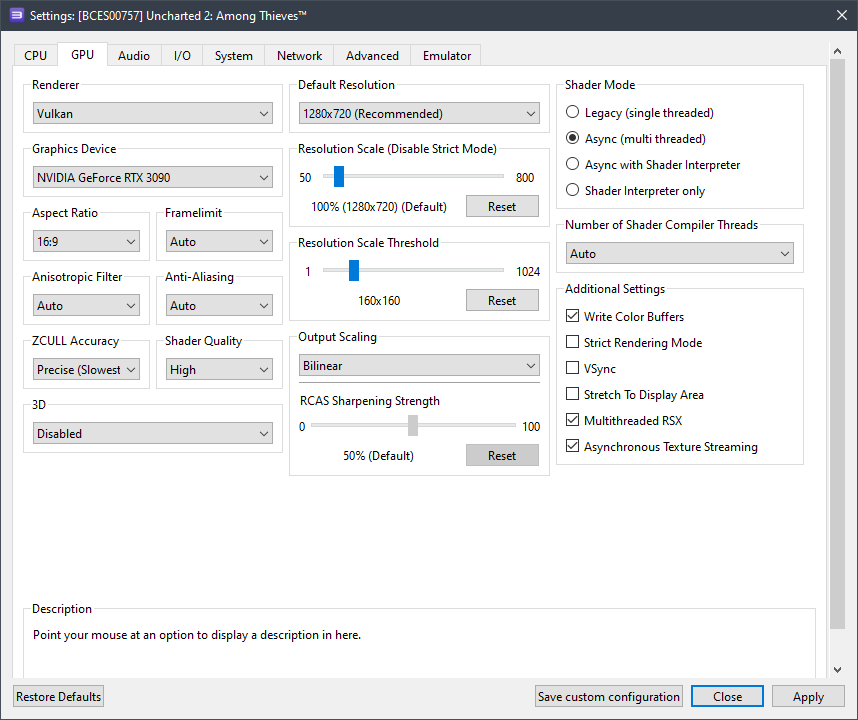Expand the Graphics Device dropdown
This screenshot has height=720, width=858.
[x=152, y=178]
